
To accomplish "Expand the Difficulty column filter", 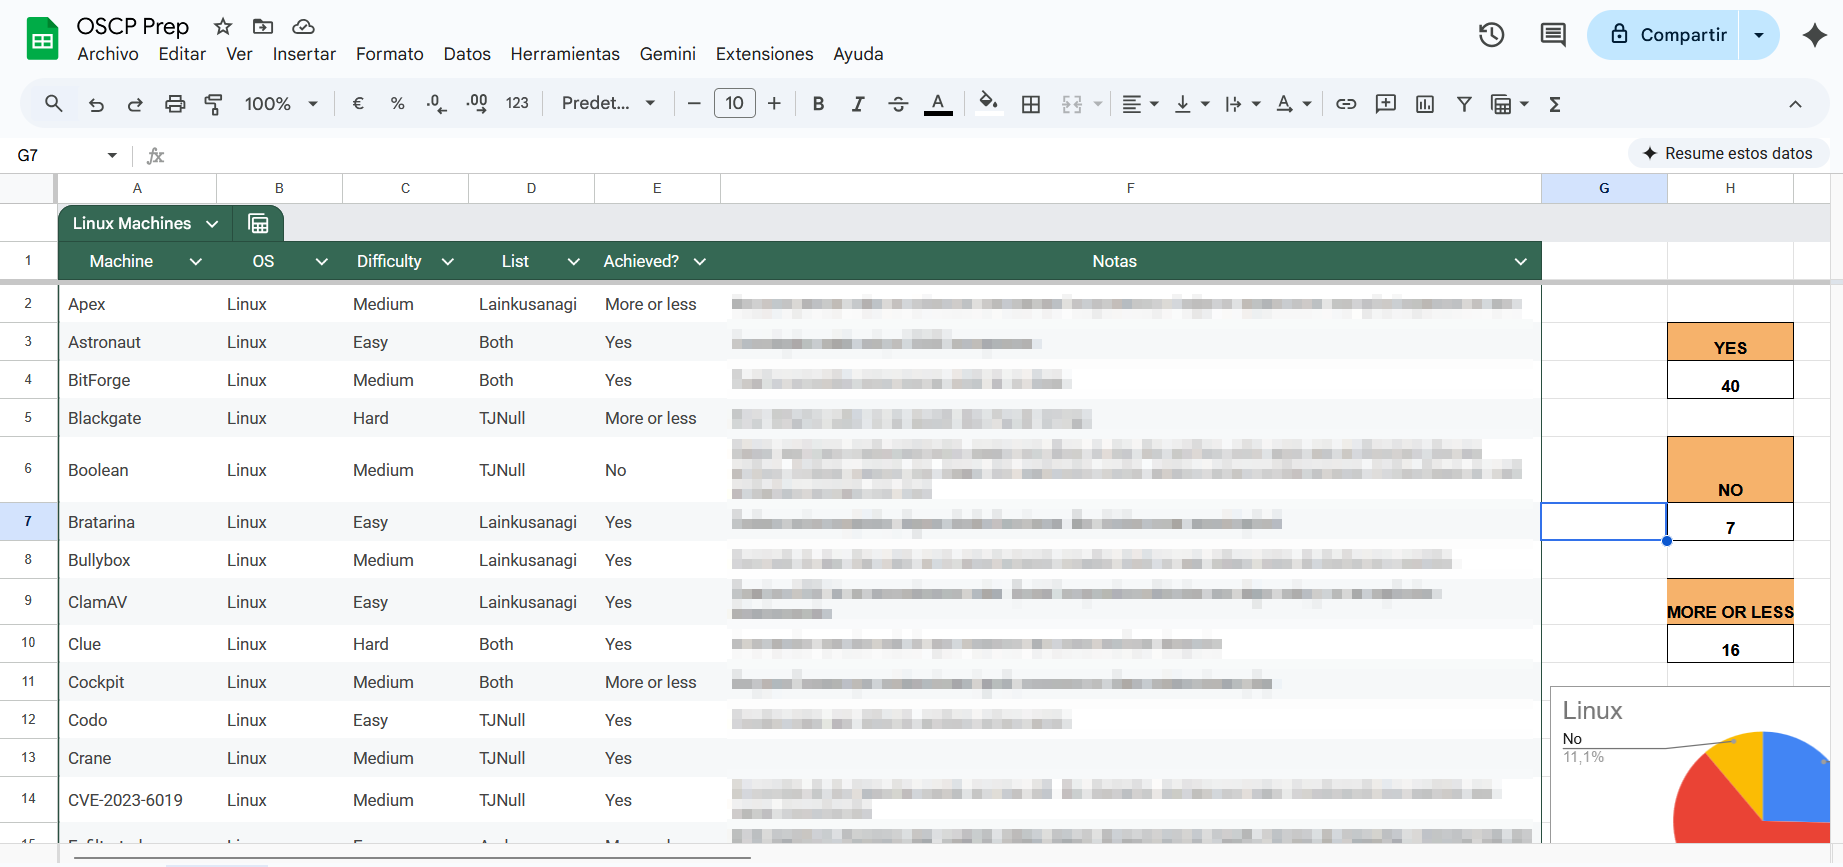I will click(447, 262).
